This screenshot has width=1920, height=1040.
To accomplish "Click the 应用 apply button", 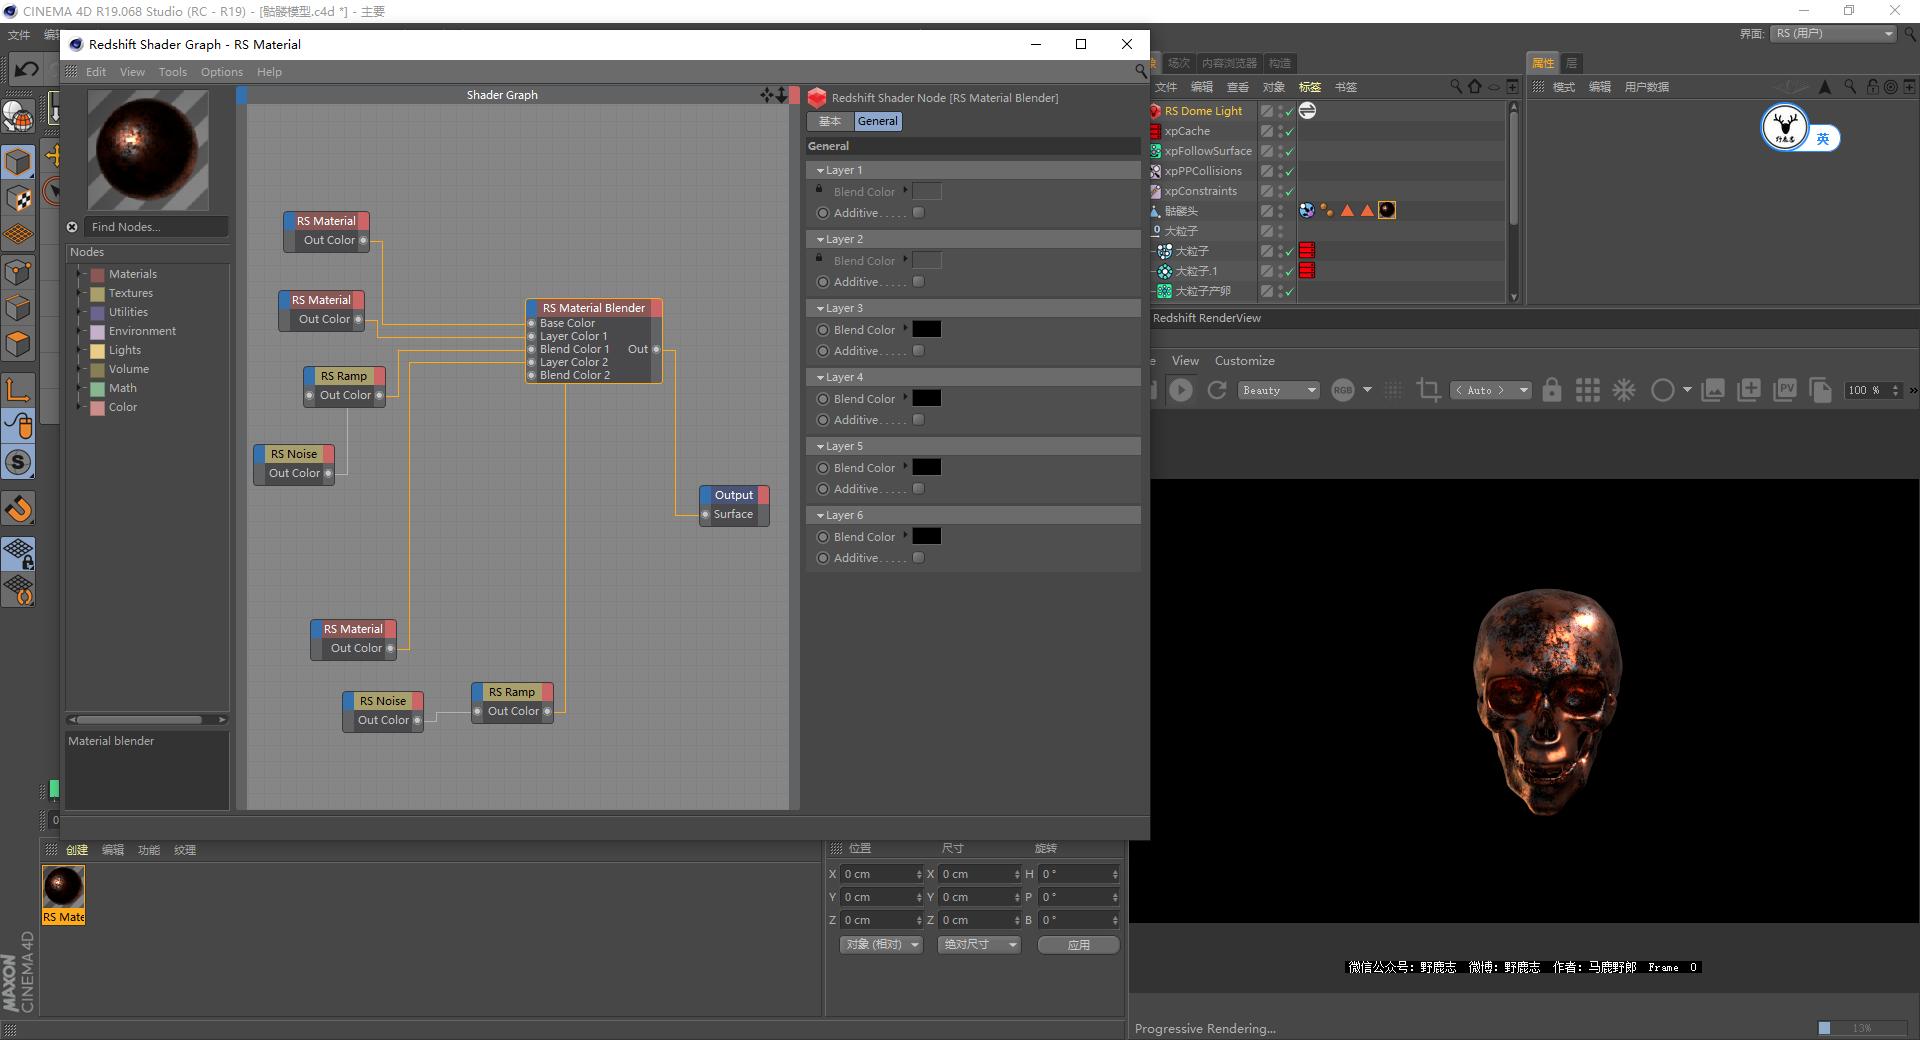I will click(x=1078, y=944).
